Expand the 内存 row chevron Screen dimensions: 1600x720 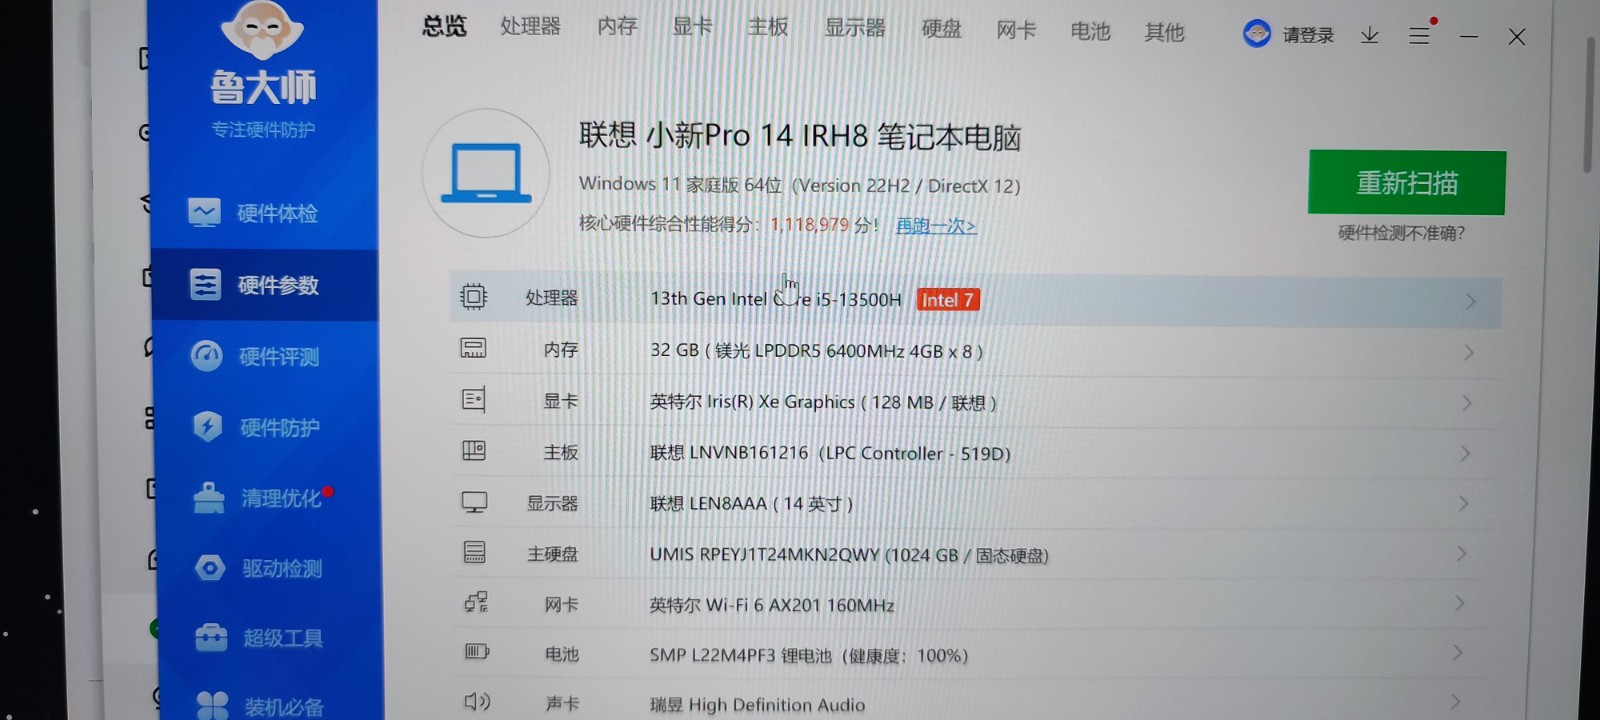click(x=1468, y=352)
